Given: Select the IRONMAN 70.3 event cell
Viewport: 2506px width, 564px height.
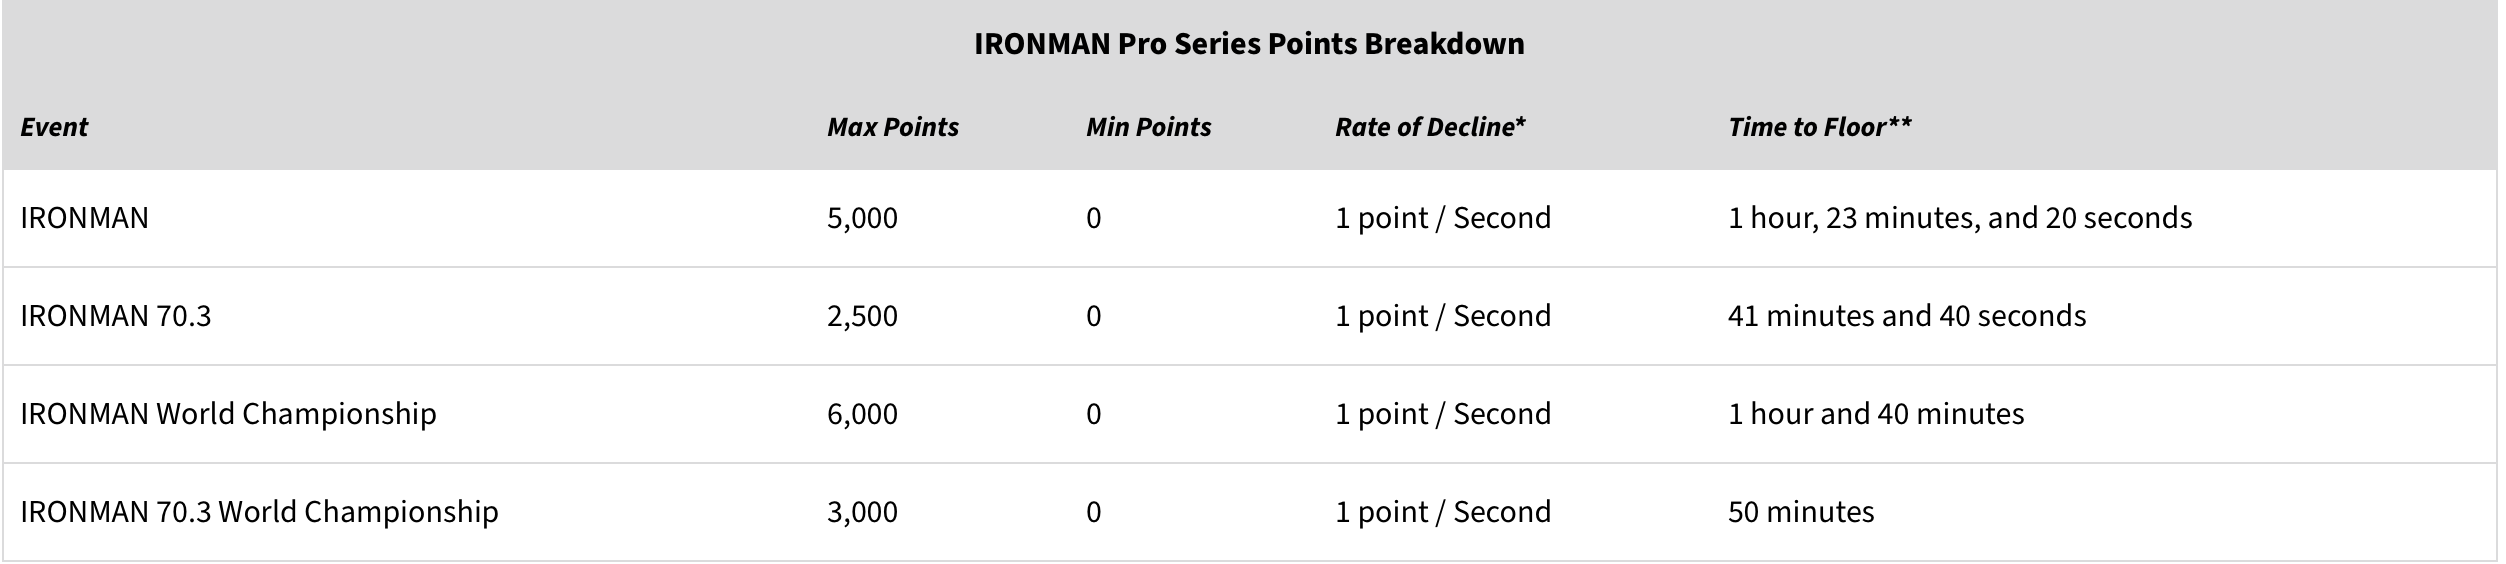Looking at the screenshot, I should click(116, 316).
